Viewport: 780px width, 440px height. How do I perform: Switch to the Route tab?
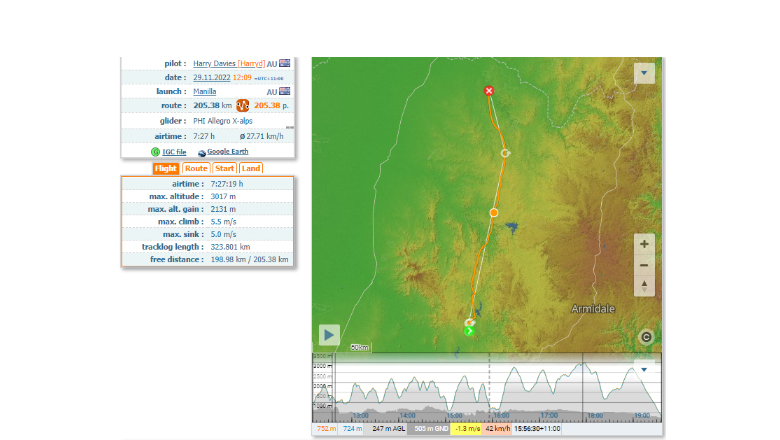(196, 169)
